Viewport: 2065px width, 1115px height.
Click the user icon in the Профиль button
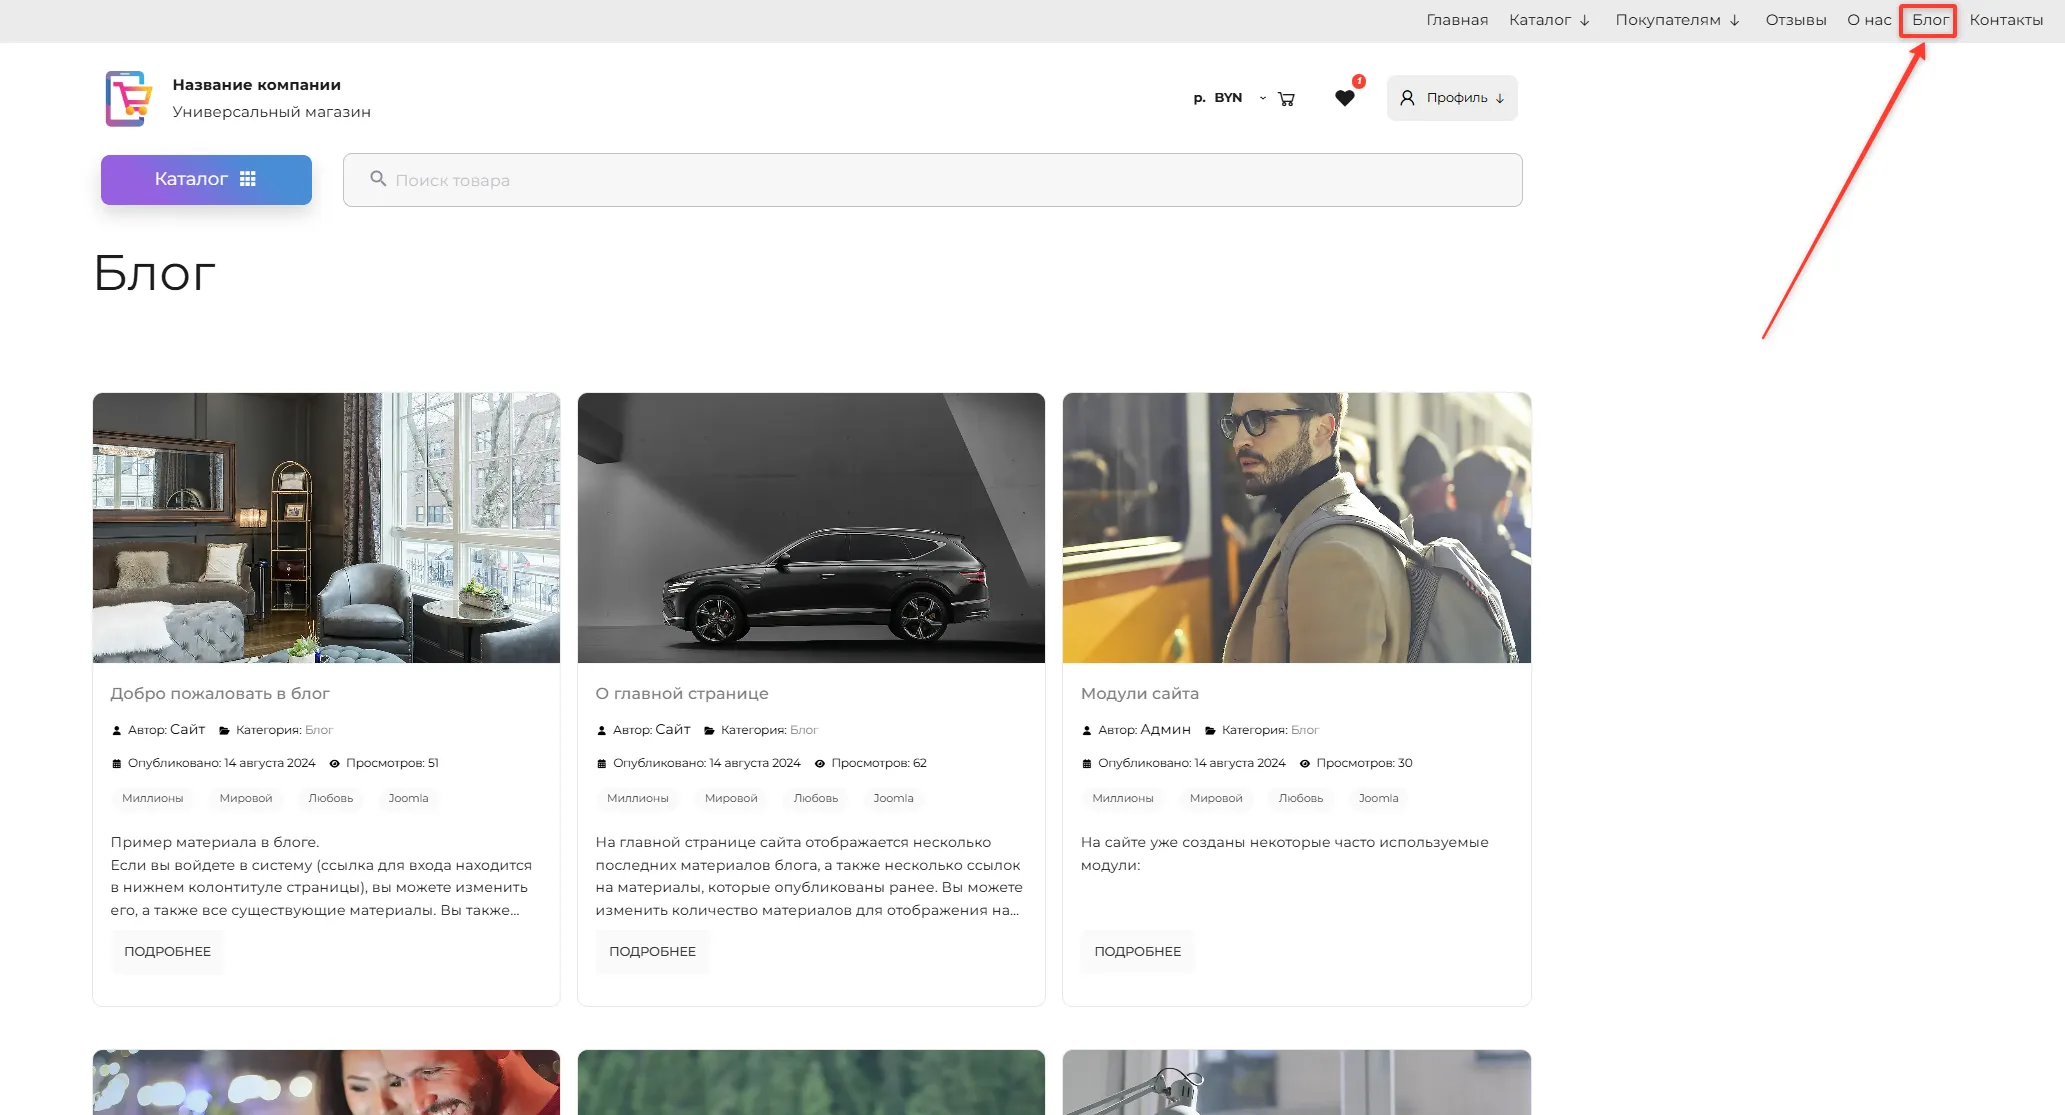tap(1407, 98)
